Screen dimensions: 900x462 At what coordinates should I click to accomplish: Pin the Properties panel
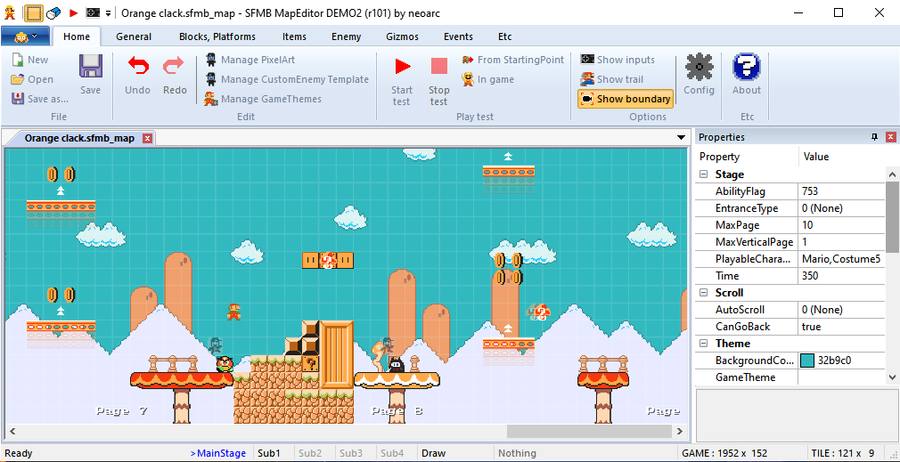click(875, 137)
